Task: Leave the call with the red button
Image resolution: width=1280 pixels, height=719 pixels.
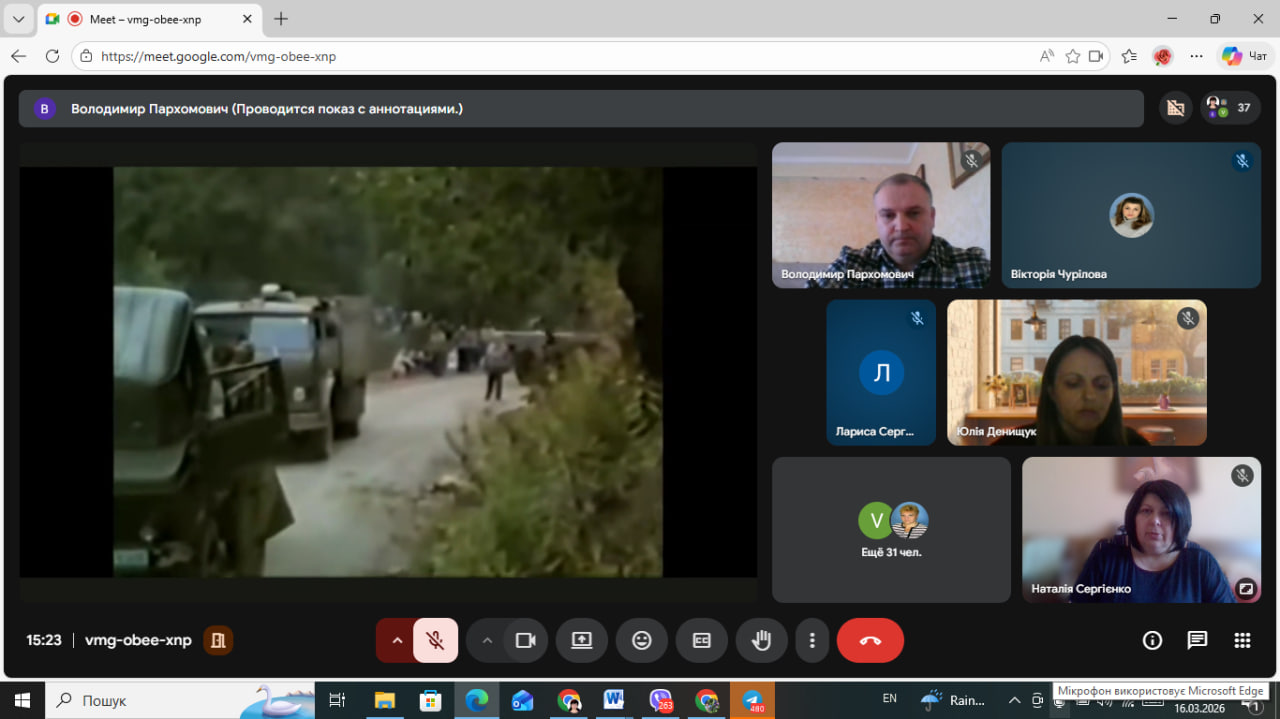Action: 870,641
